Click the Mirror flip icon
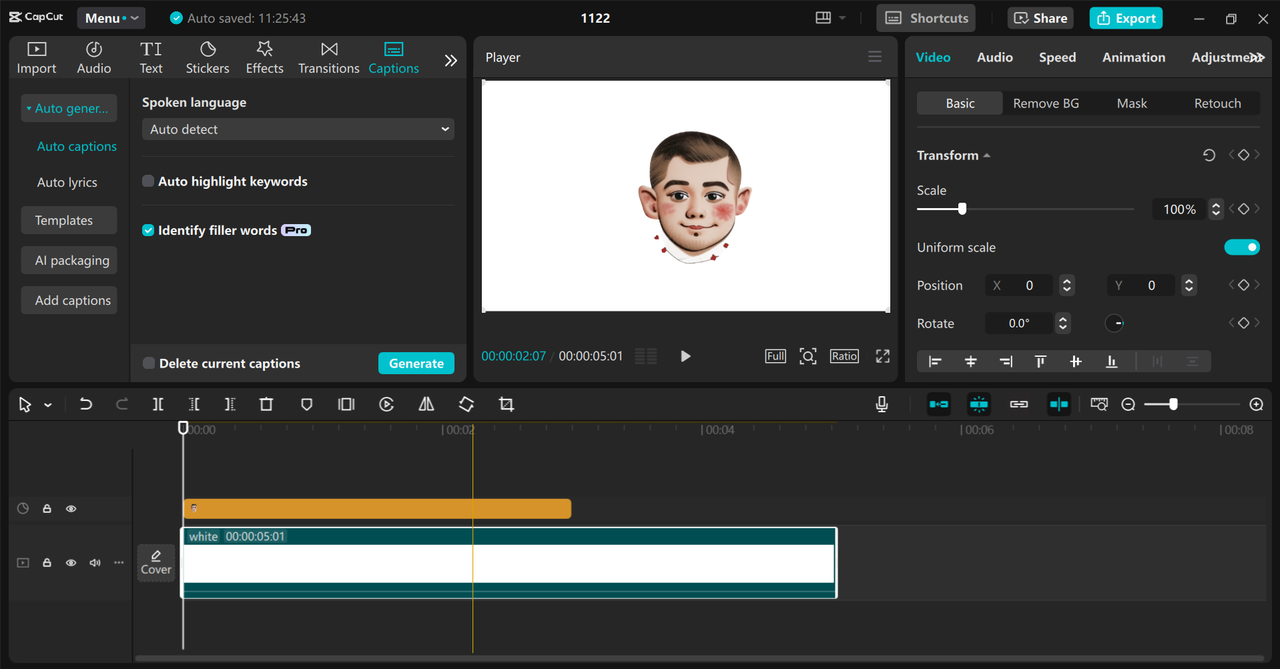1280x669 pixels. [x=426, y=404]
